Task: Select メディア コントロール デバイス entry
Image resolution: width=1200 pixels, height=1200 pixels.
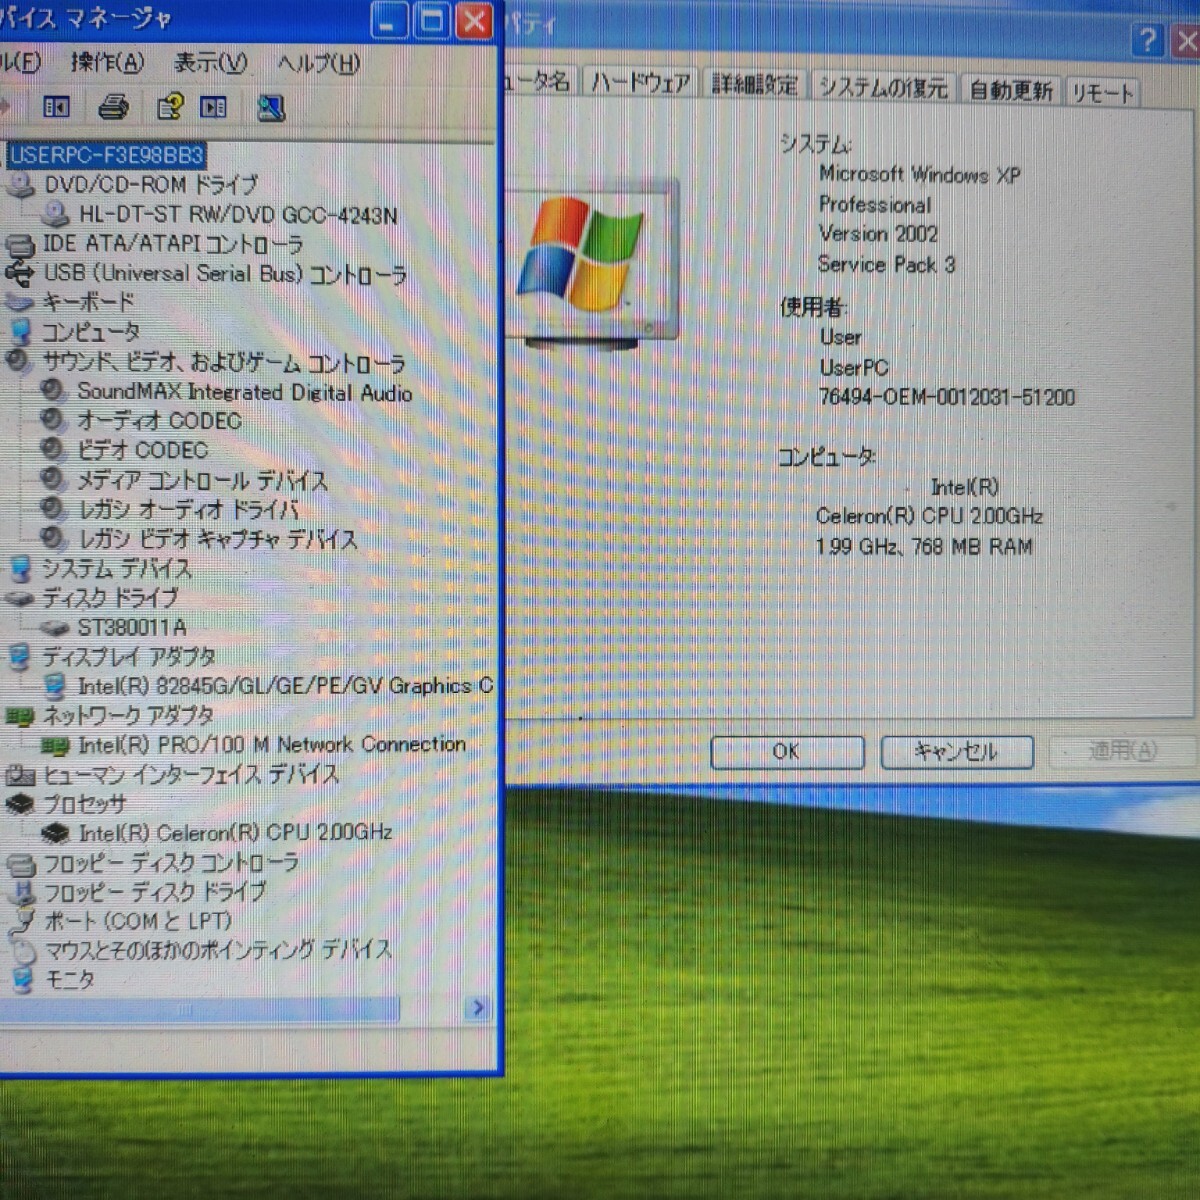Action: (x=203, y=481)
